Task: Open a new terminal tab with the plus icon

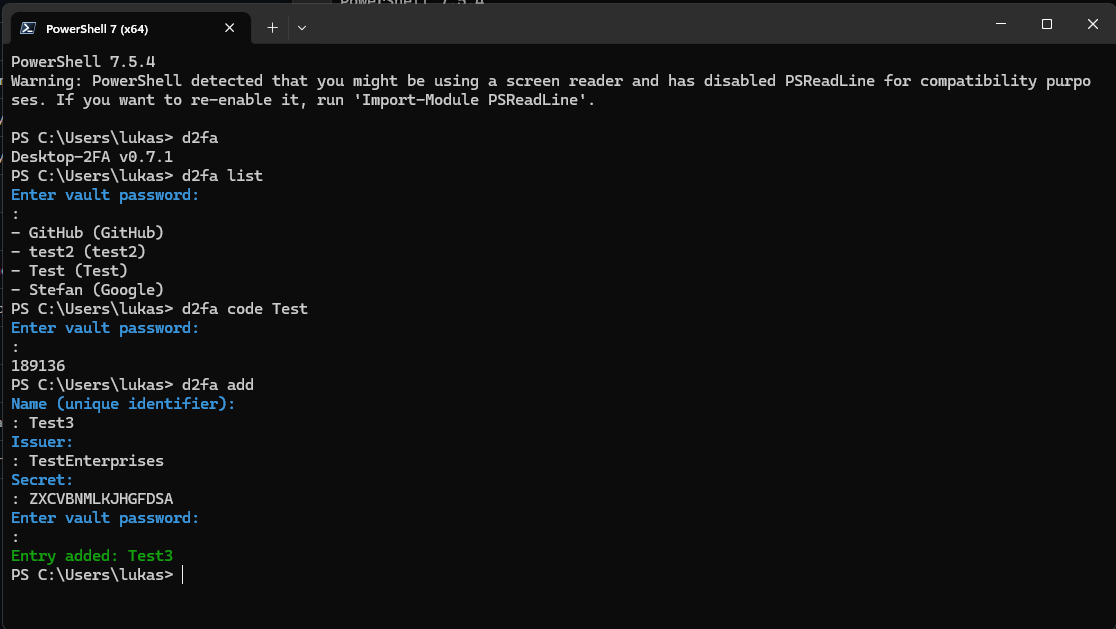Action: pyautogui.click(x=271, y=28)
